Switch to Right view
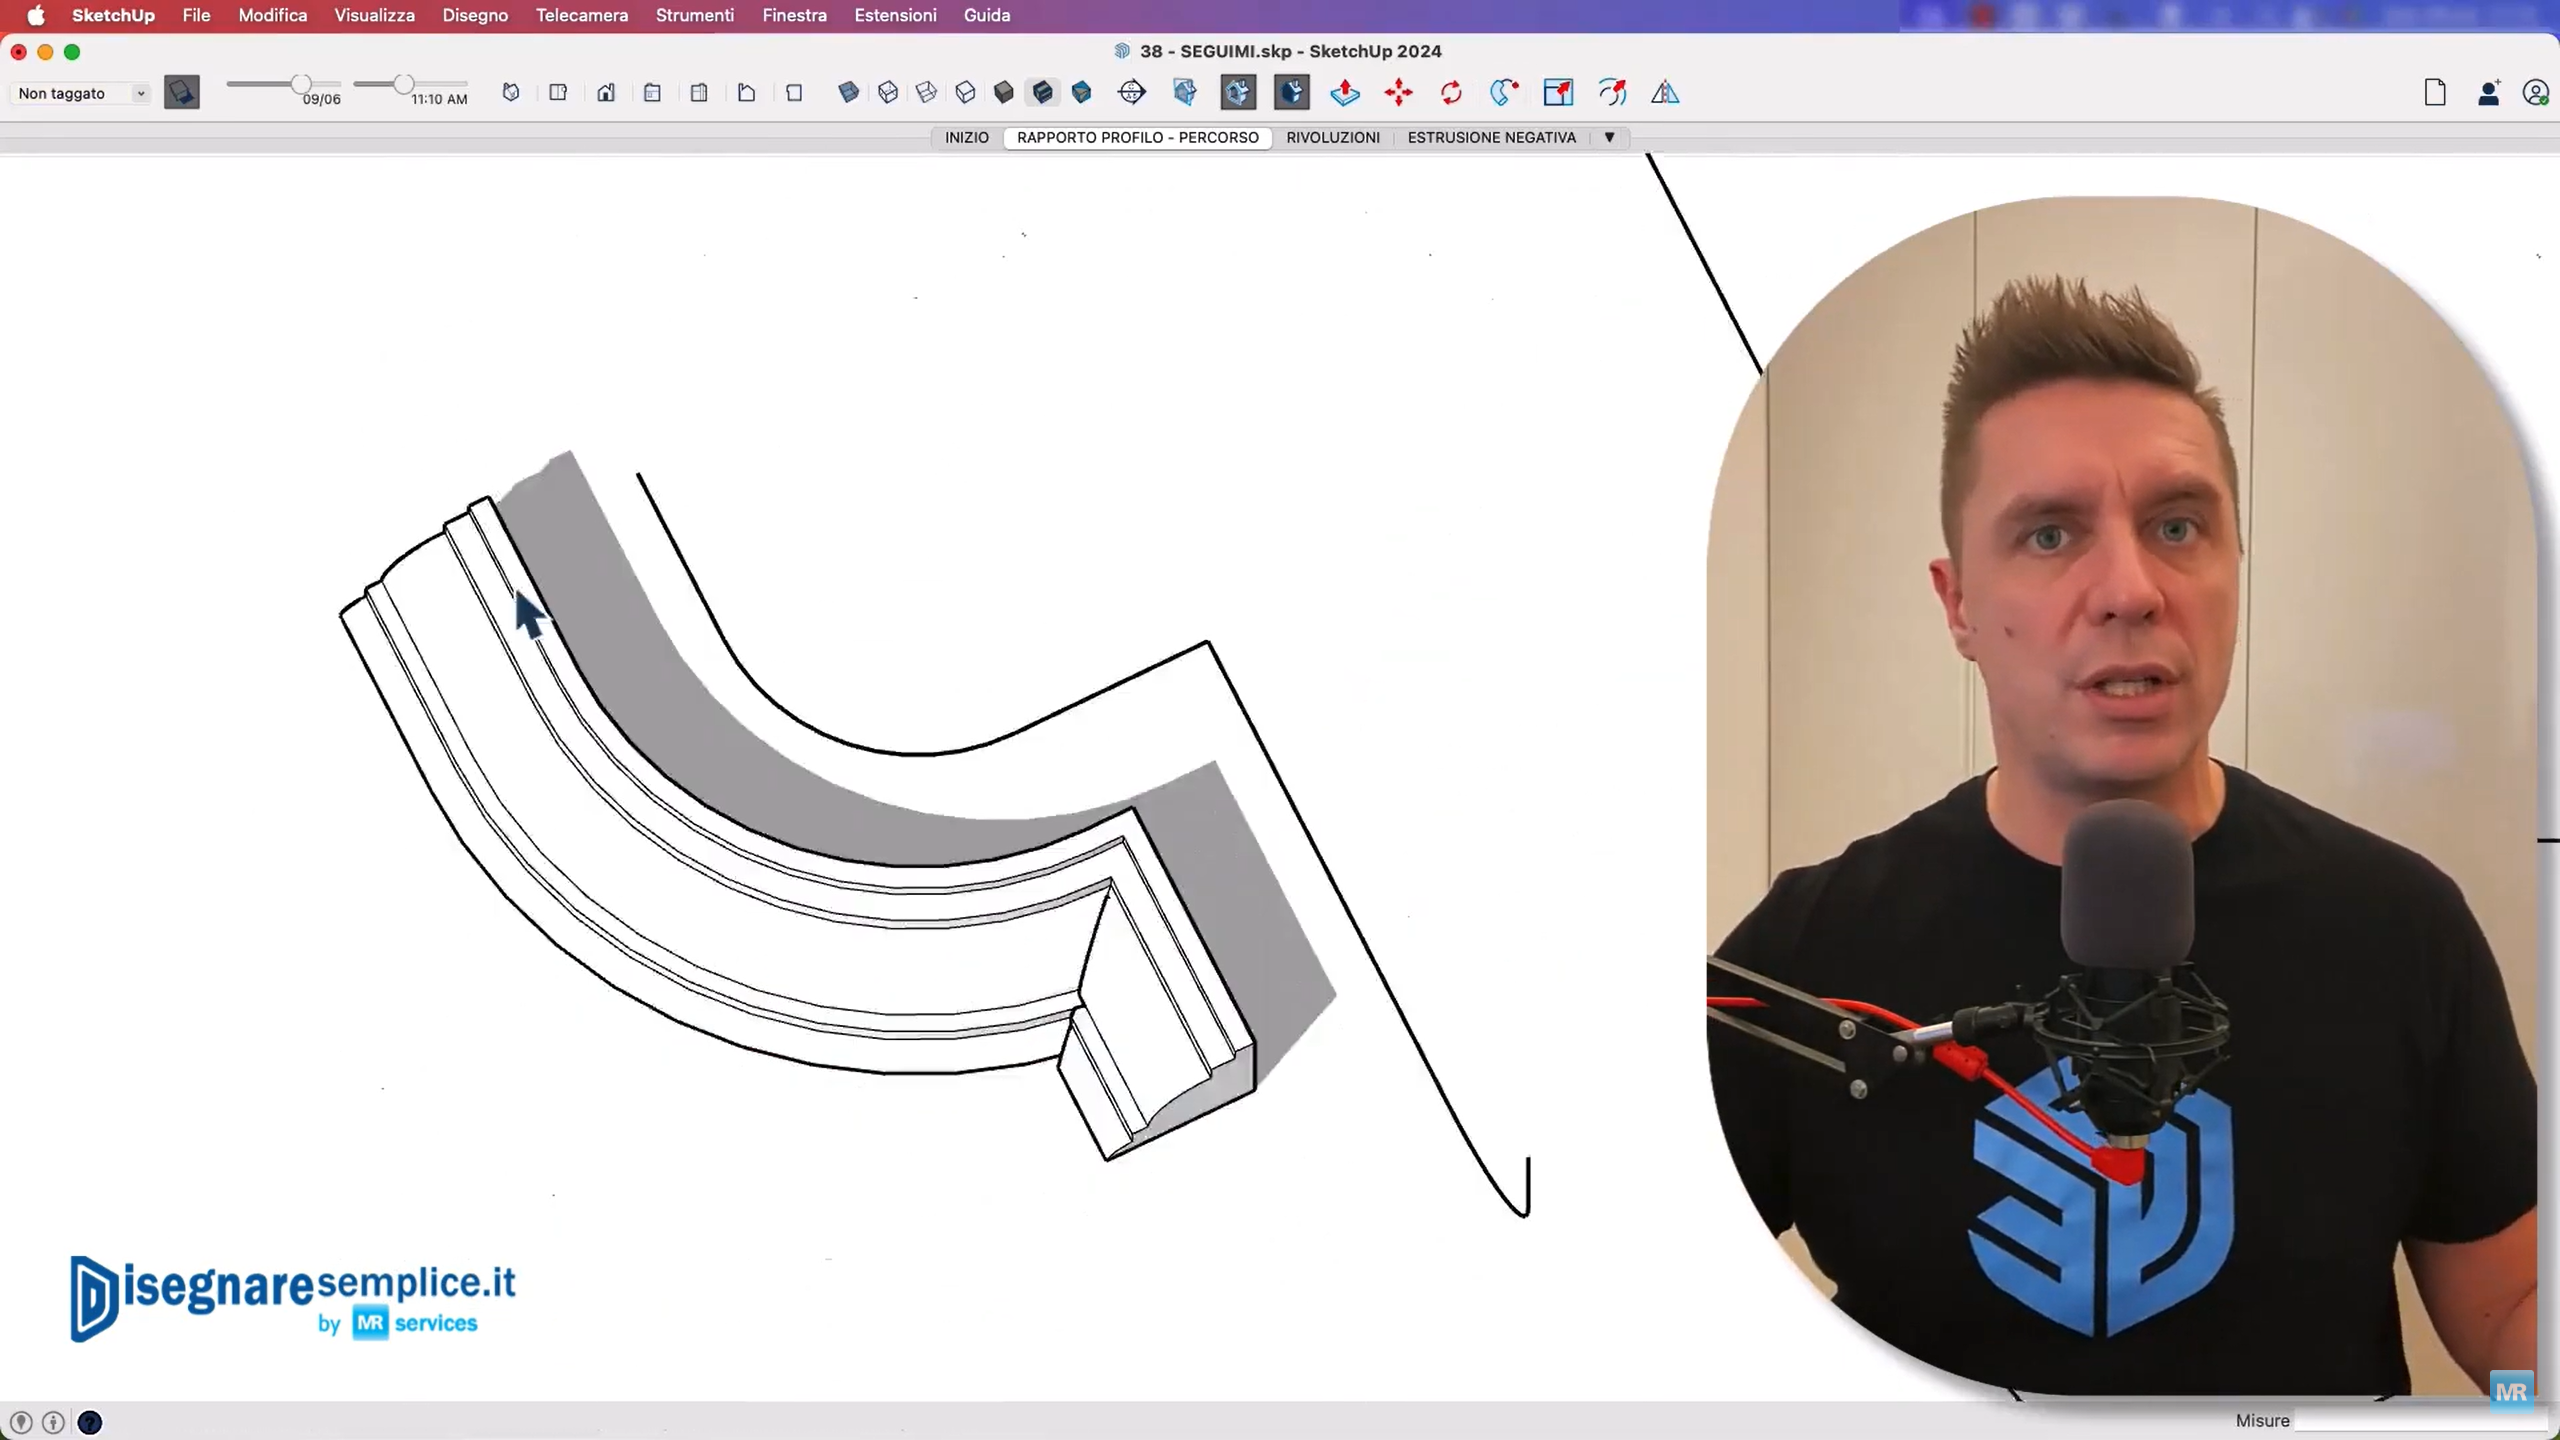 652,93
